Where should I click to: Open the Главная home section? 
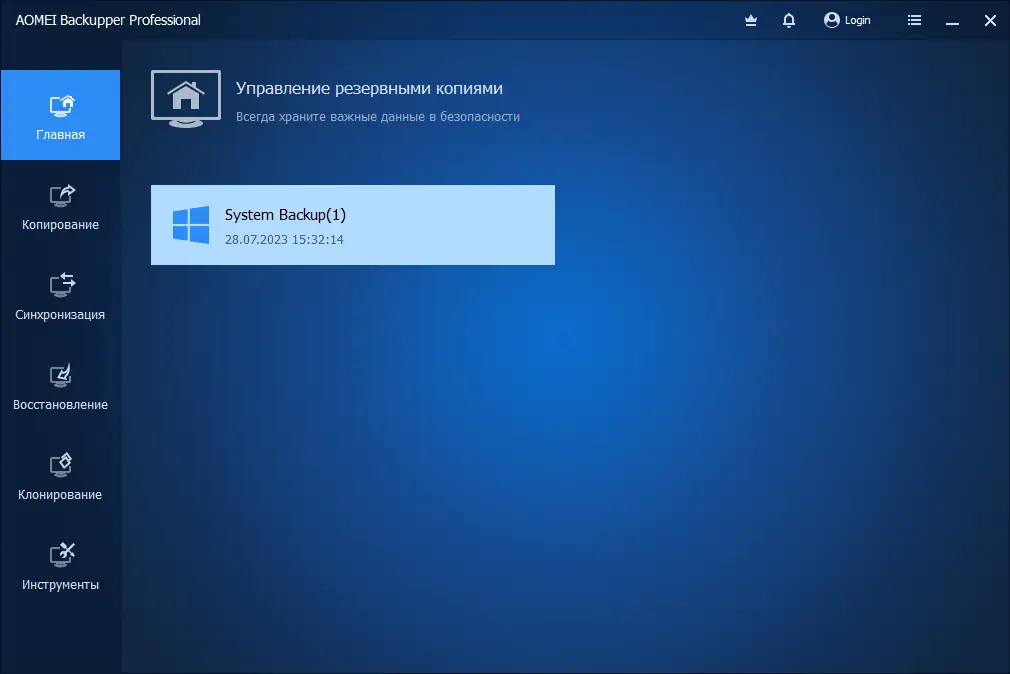point(61,115)
